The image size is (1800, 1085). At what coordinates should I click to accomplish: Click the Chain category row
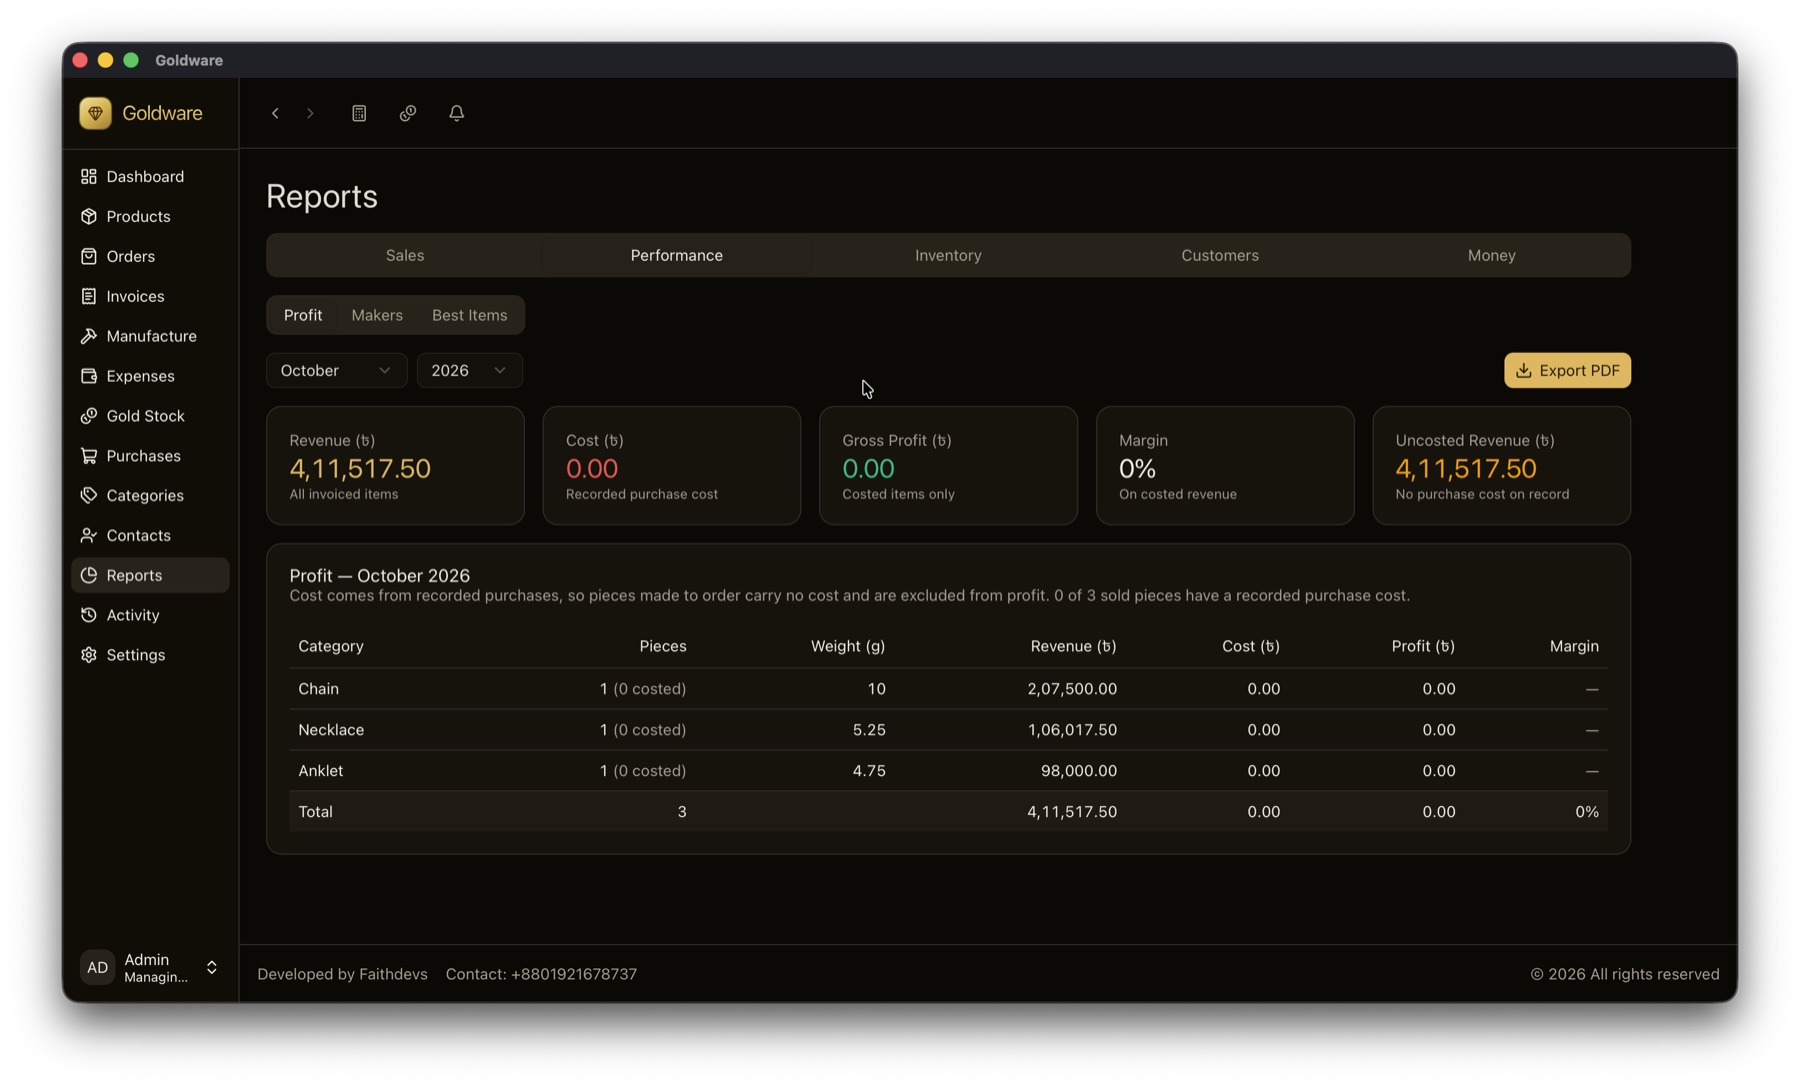pyautogui.click(x=948, y=689)
